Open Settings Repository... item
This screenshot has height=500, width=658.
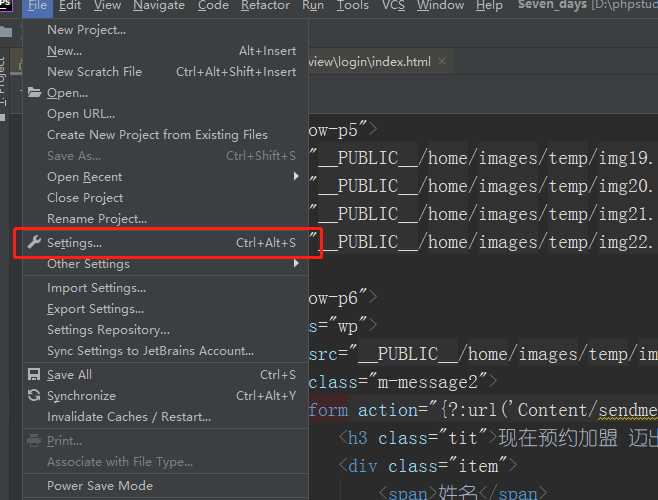pyautogui.click(x=166, y=330)
